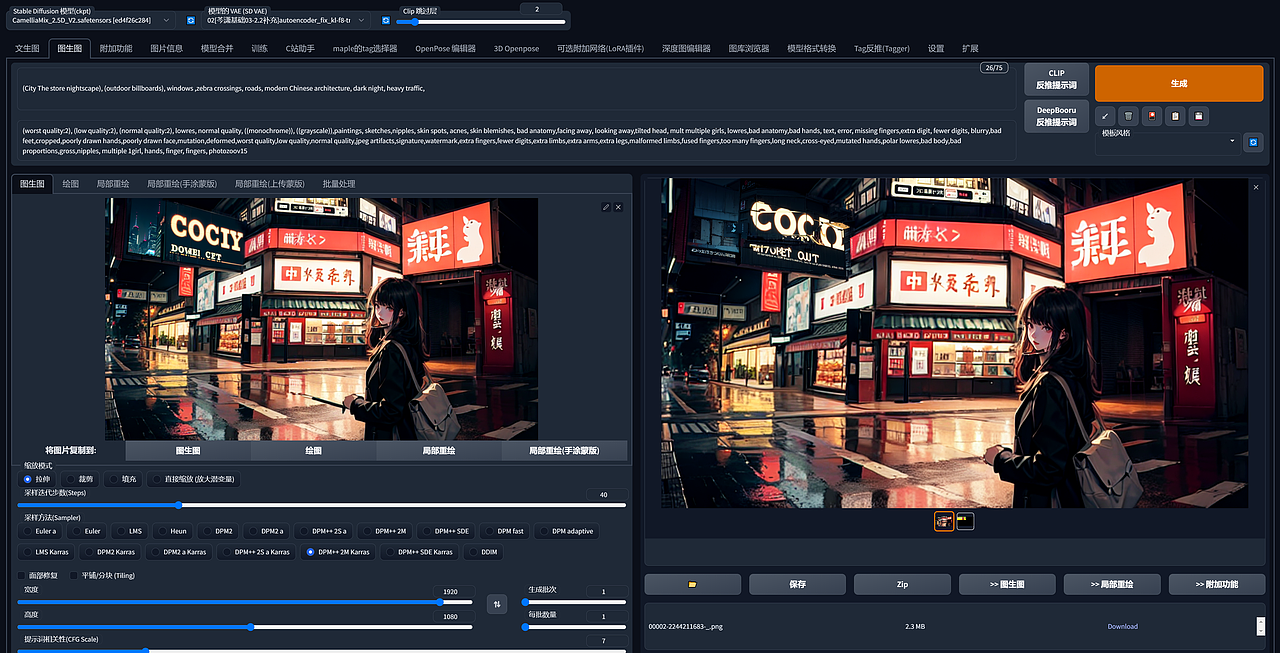Click the pencil edit icon on the source image
The height and width of the screenshot is (653, 1280).
click(606, 207)
